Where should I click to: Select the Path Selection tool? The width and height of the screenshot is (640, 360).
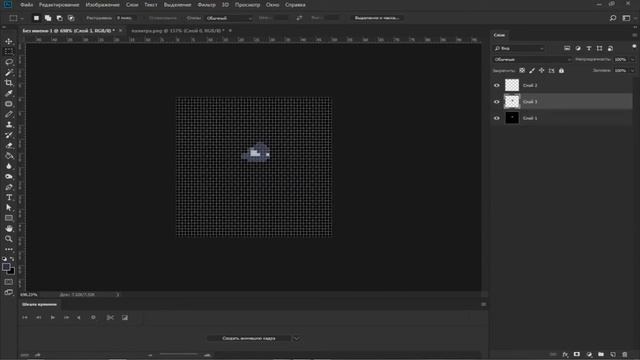point(9,208)
